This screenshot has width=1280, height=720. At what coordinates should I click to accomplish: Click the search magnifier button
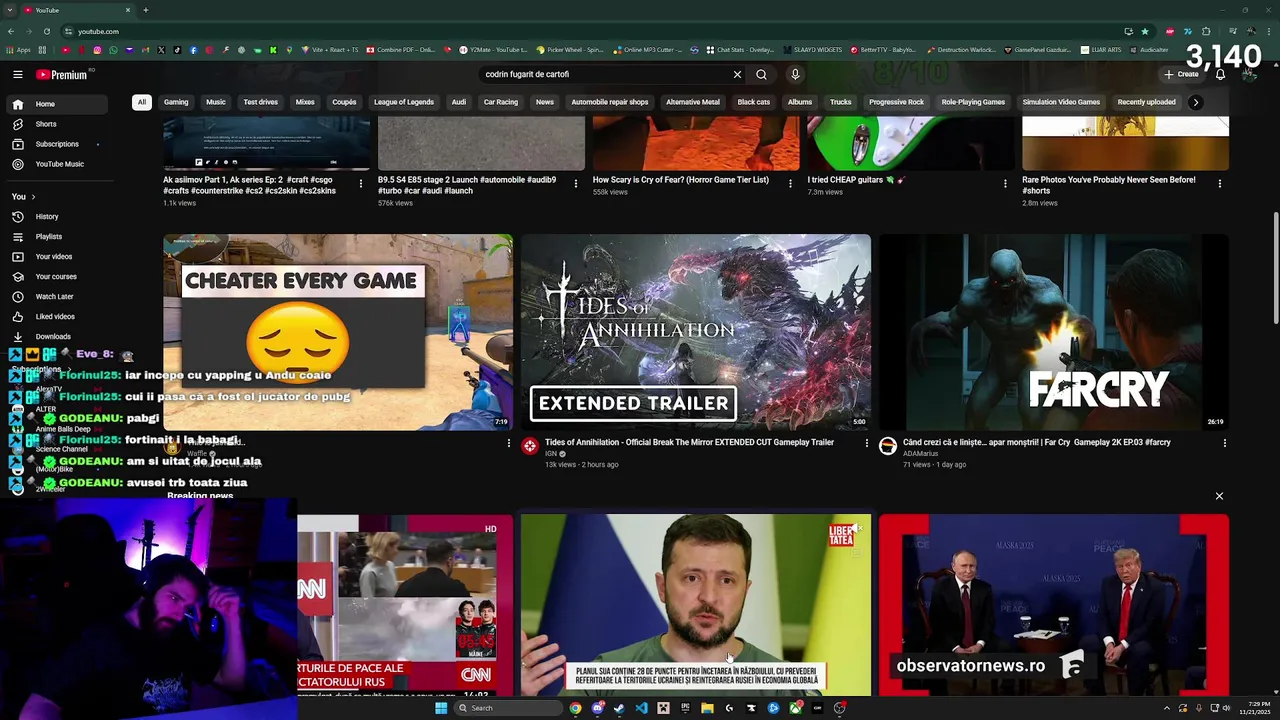(761, 74)
